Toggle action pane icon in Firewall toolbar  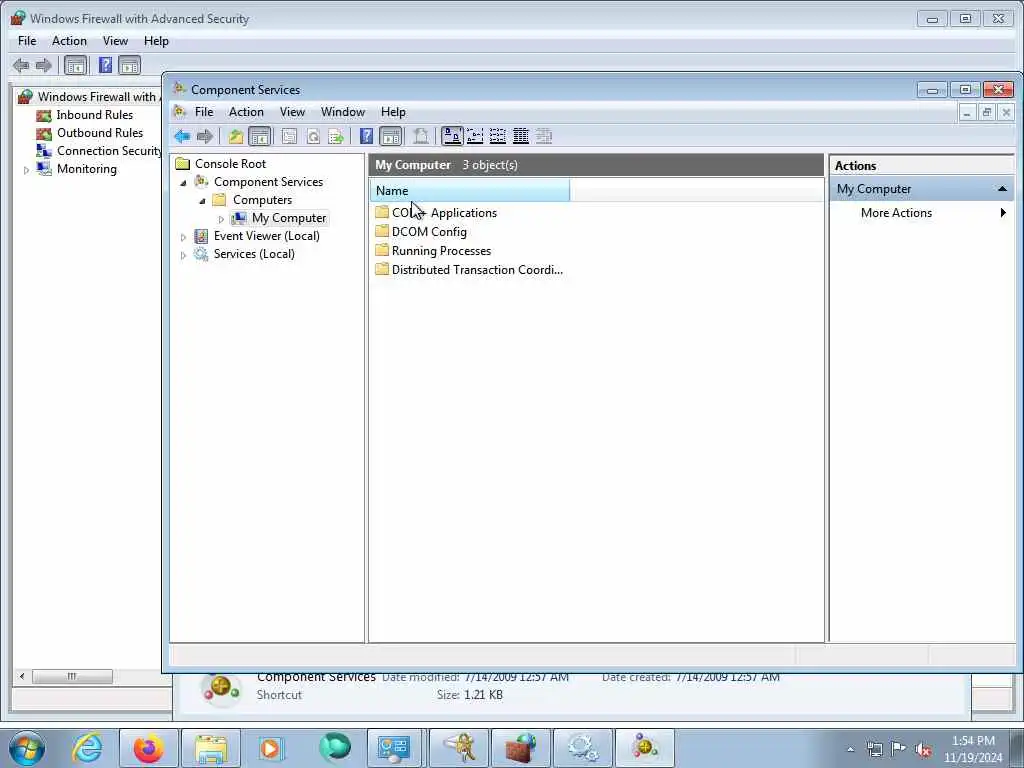129,65
